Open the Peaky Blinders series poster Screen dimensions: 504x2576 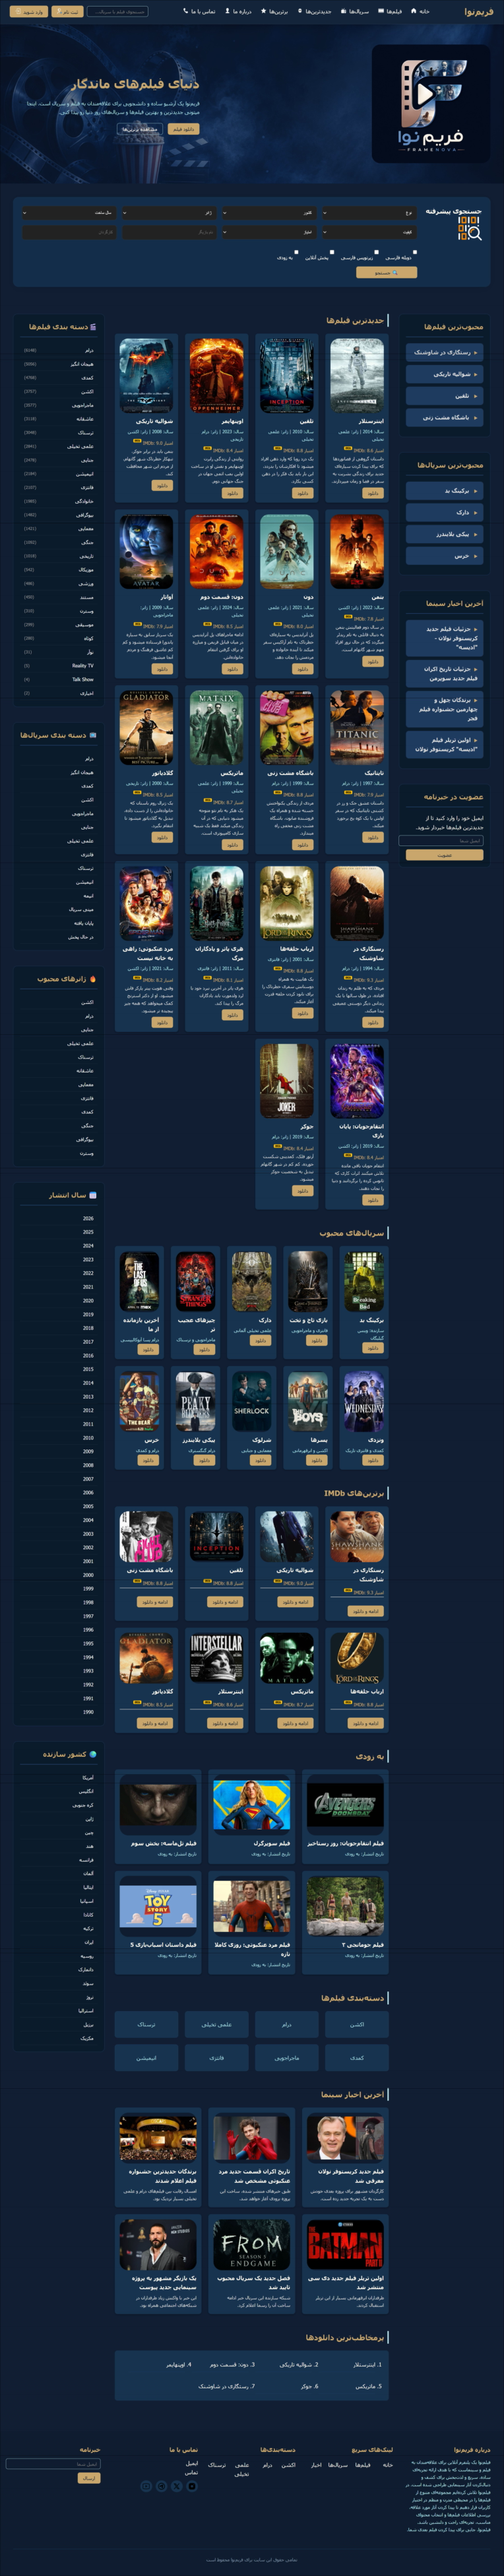pos(195,1401)
